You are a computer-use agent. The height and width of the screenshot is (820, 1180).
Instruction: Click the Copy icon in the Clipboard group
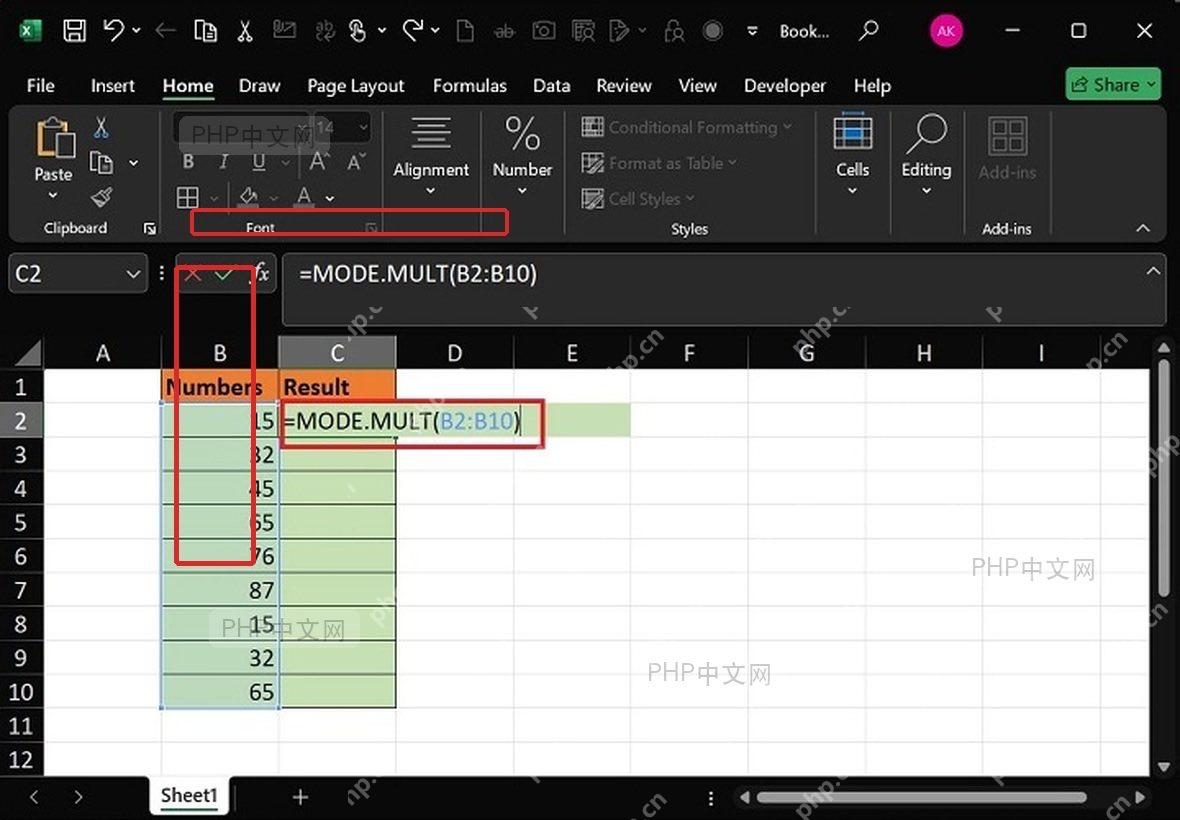point(102,162)
